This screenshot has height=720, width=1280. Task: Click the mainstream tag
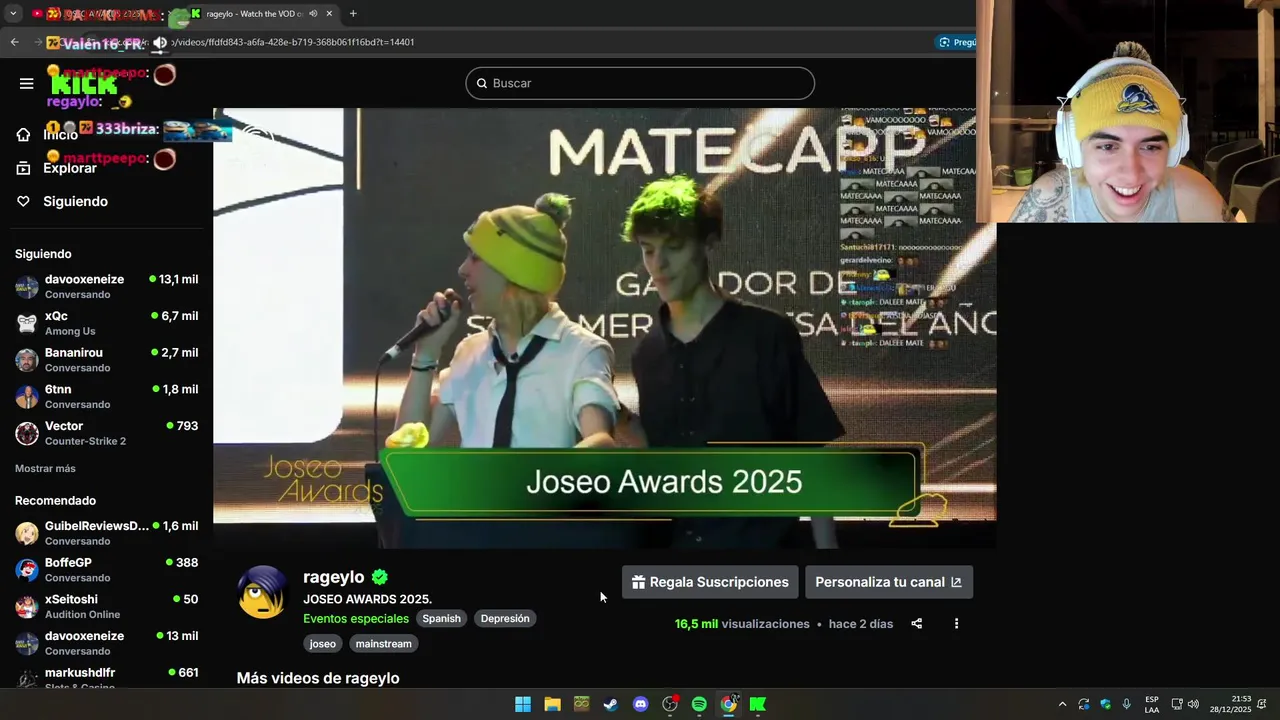(x=383, y=644)
